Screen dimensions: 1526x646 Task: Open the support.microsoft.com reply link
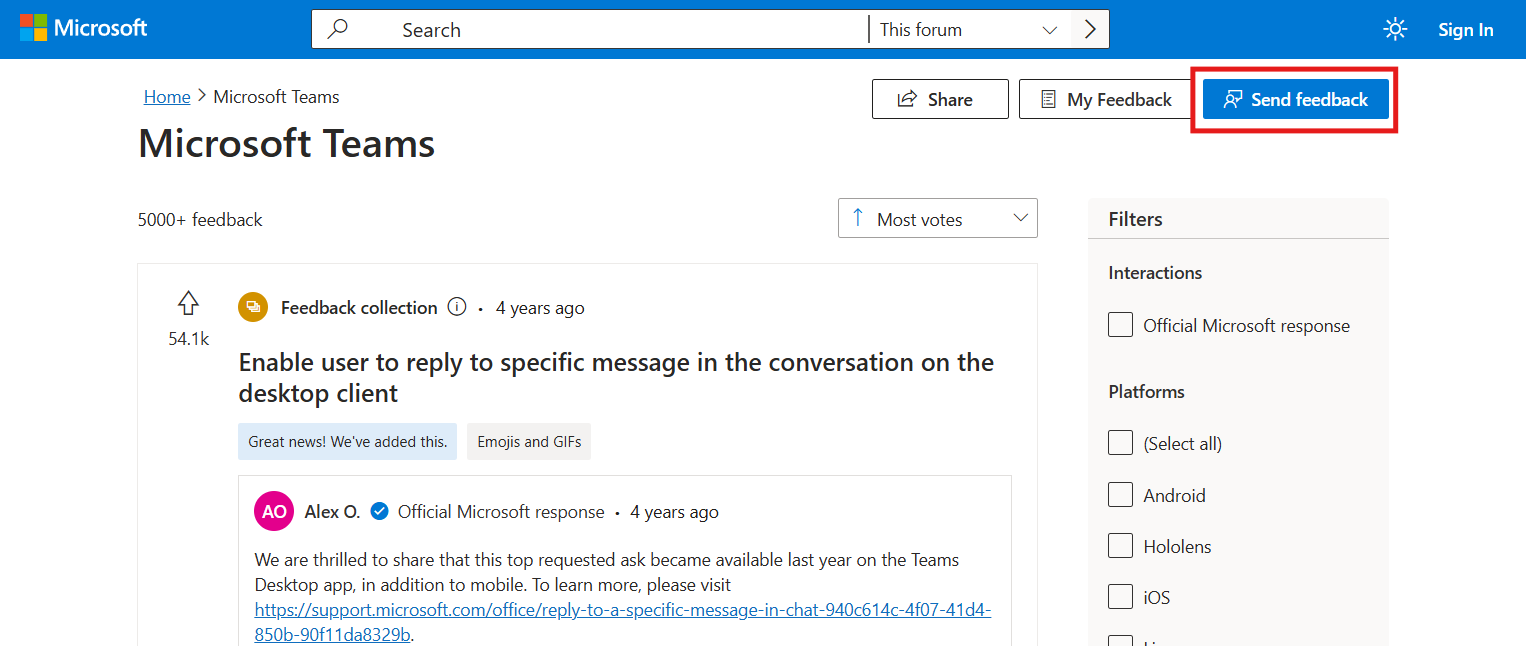pos(623,622)
